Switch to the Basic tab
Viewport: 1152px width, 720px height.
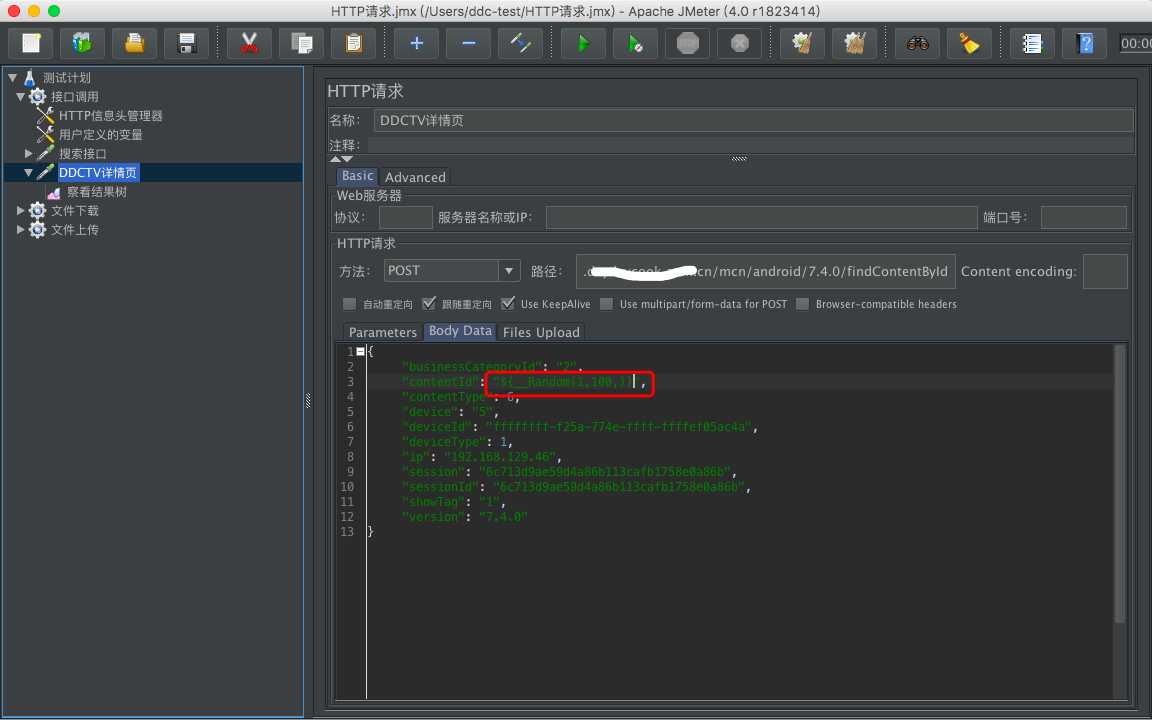[357, 176]
